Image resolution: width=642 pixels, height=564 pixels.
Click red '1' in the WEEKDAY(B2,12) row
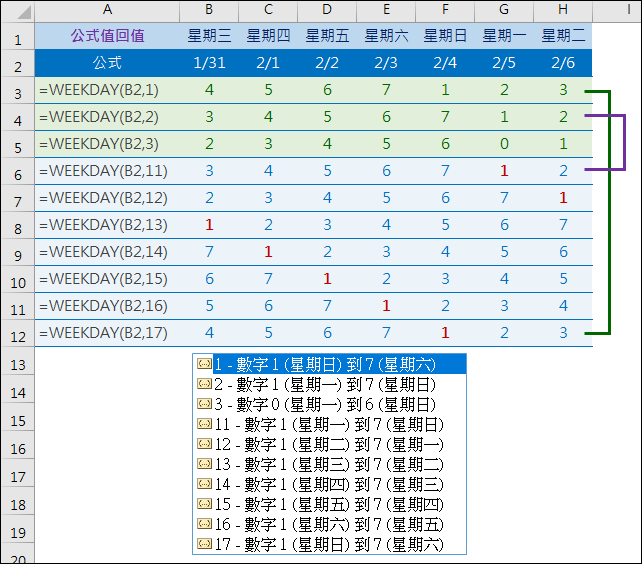pos(563,198)
